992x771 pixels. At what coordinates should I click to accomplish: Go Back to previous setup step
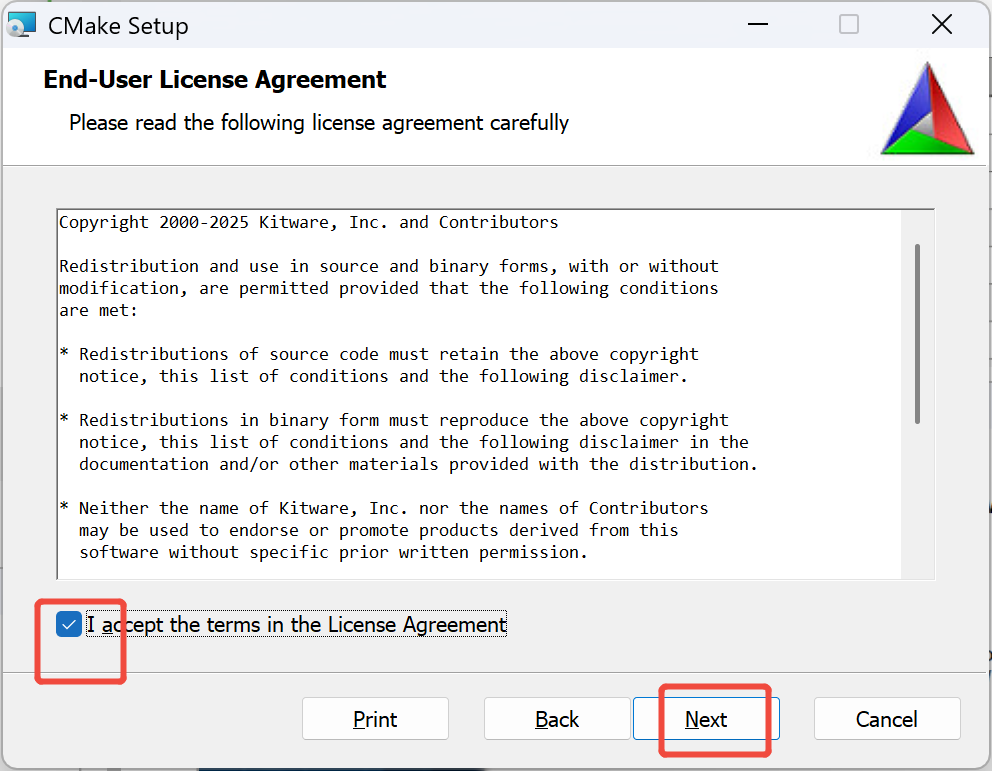pos(557,719)
